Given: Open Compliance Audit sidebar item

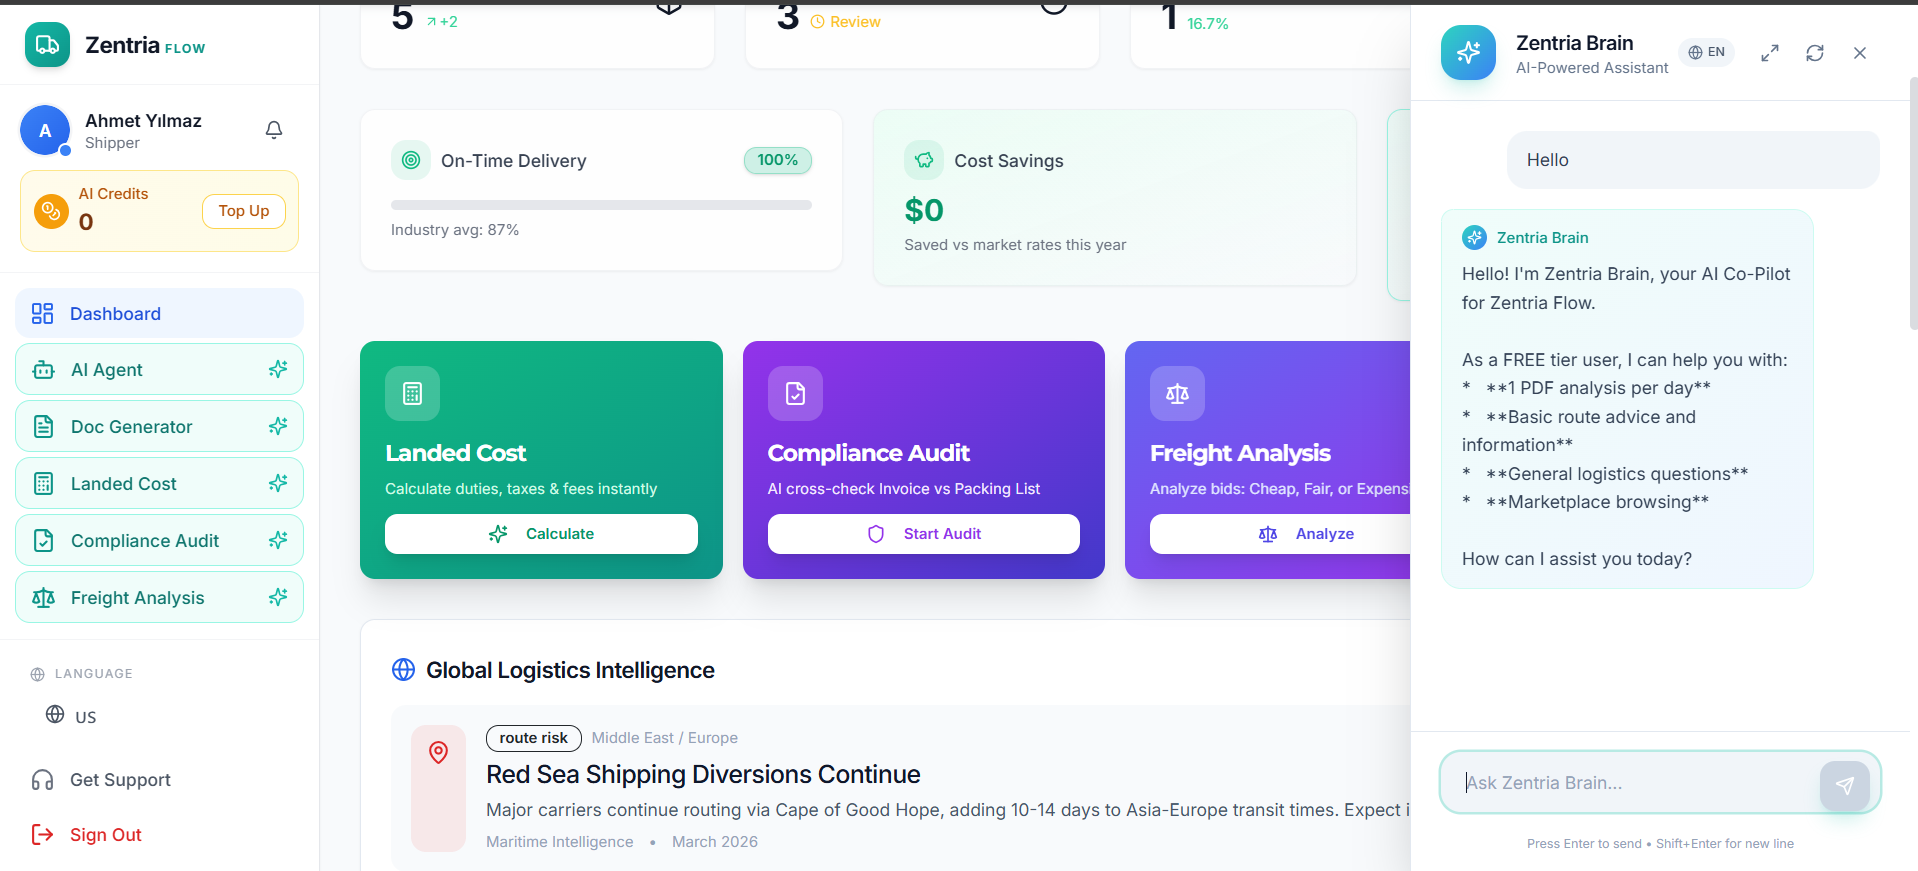Looking at the screenshot, I should pos(159,541).
